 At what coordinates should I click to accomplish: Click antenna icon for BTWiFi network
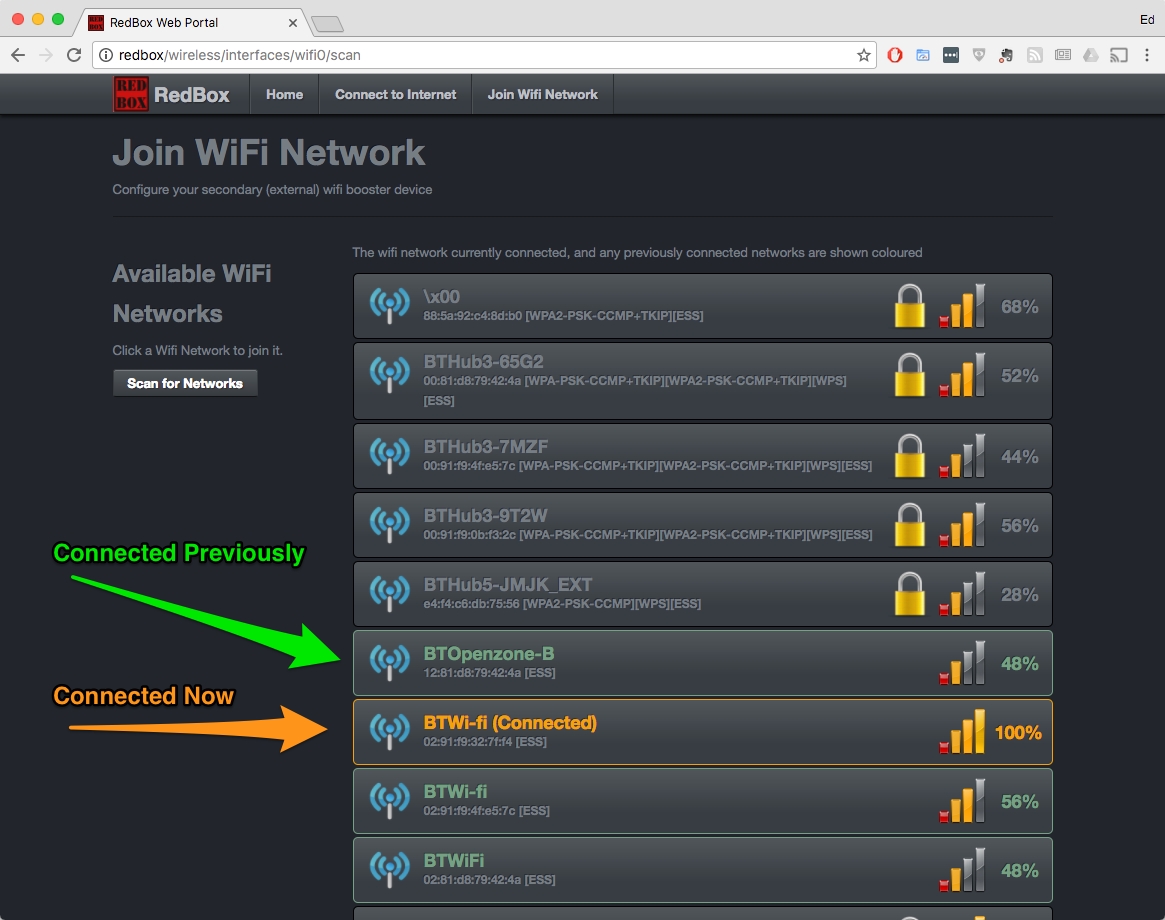[x=390, y=869]
